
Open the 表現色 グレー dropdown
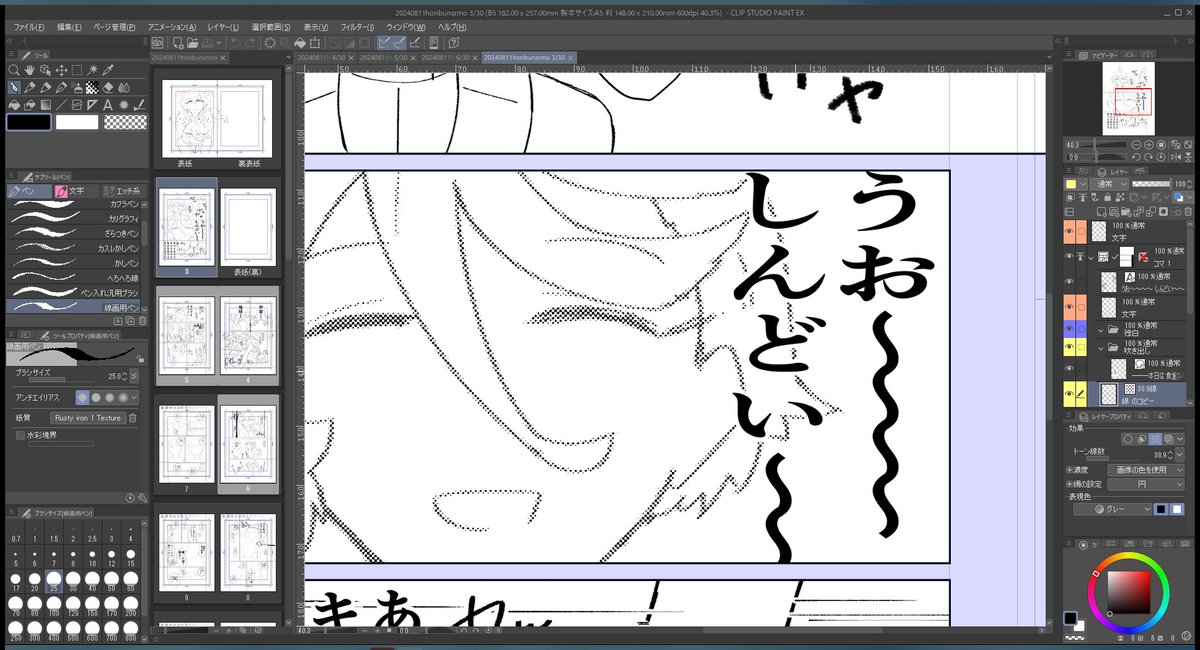(x=1113, y=509)
